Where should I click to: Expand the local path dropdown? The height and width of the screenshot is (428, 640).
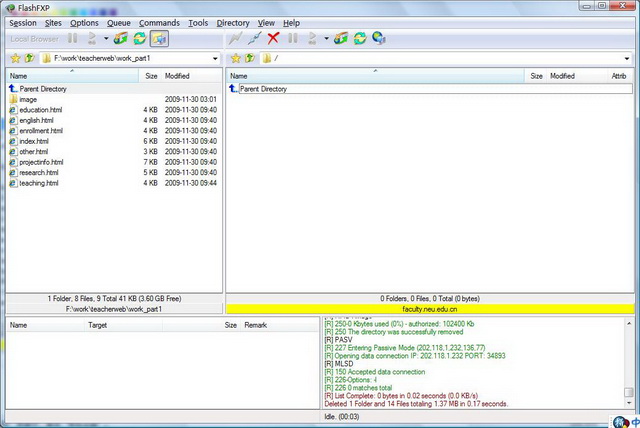coord(215,59)
